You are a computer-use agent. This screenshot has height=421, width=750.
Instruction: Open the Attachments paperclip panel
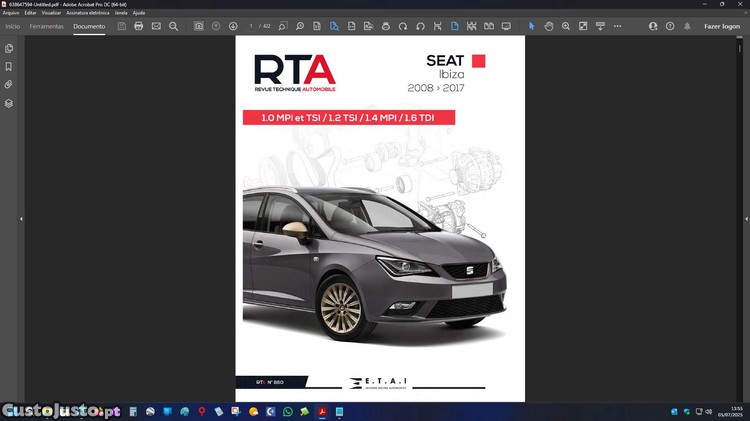pos(9,85)
